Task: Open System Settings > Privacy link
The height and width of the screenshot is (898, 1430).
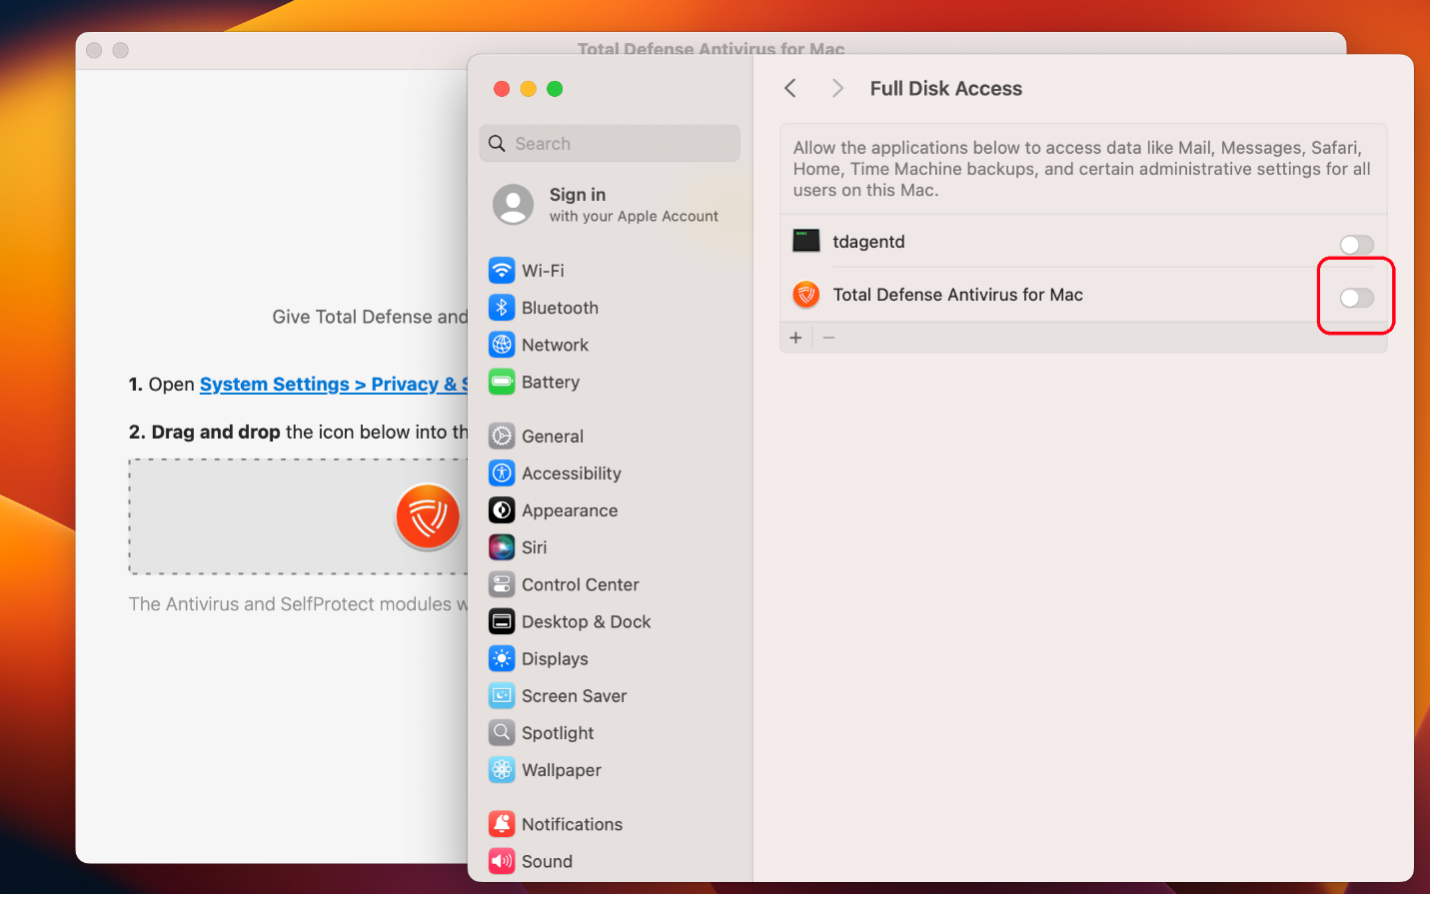Action: [333, 384]
